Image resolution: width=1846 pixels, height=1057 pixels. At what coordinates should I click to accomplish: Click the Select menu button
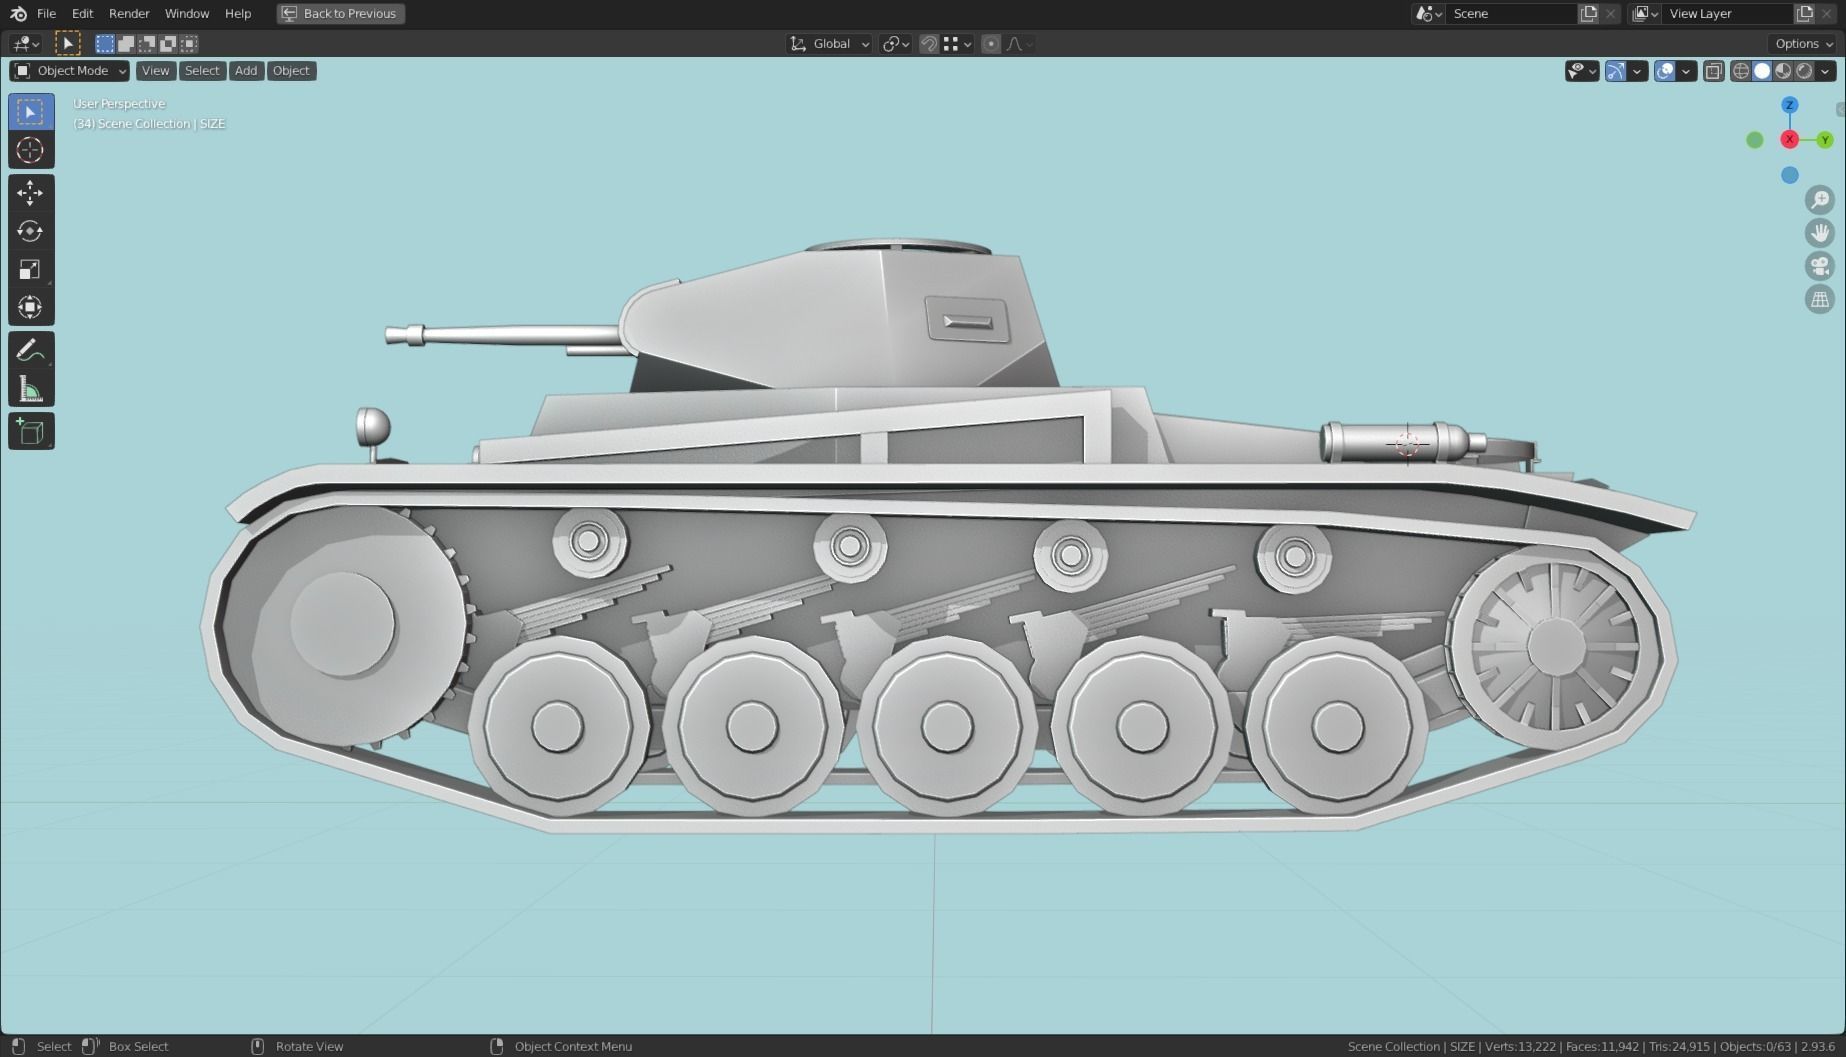(202, 70)
